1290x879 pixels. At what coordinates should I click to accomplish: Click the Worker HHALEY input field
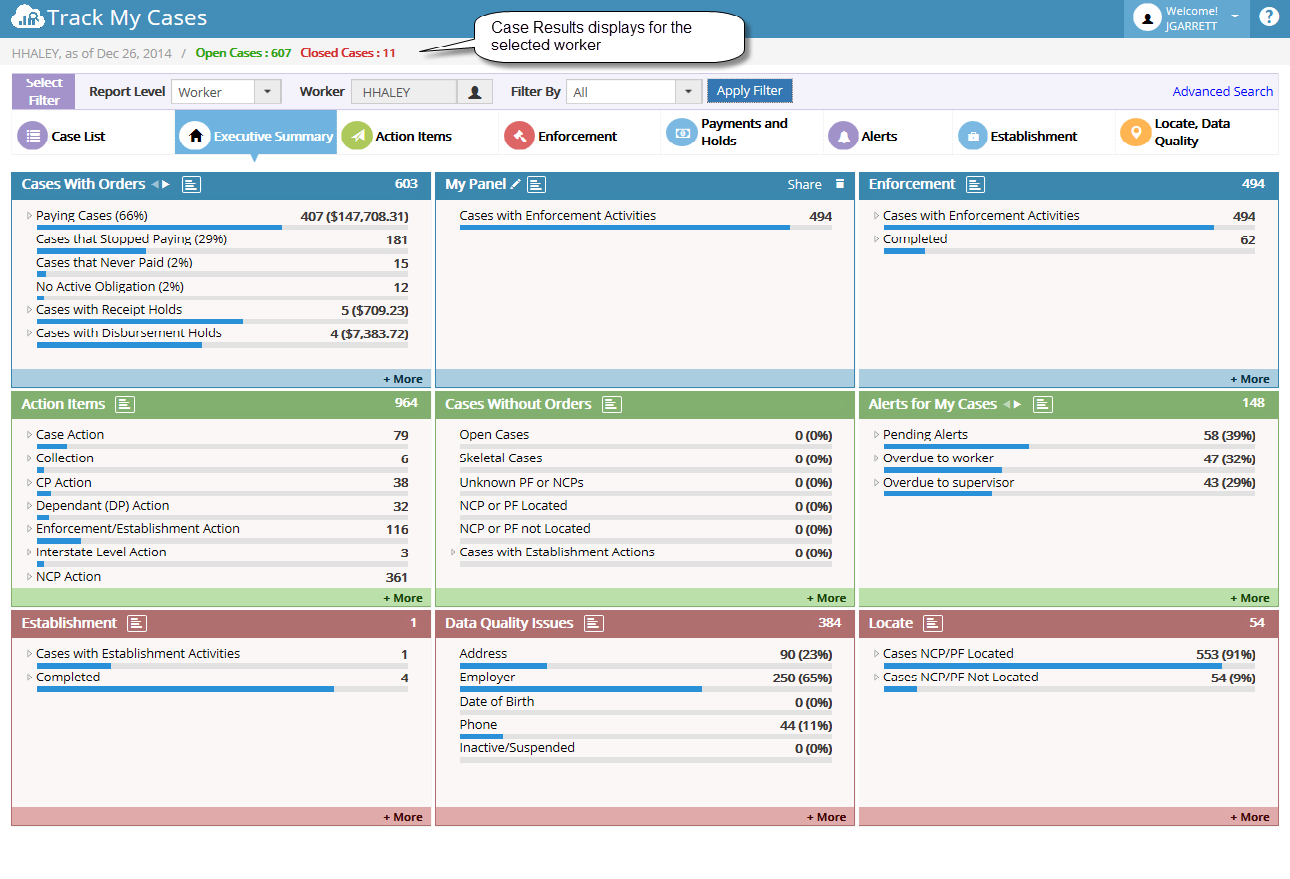404,92
